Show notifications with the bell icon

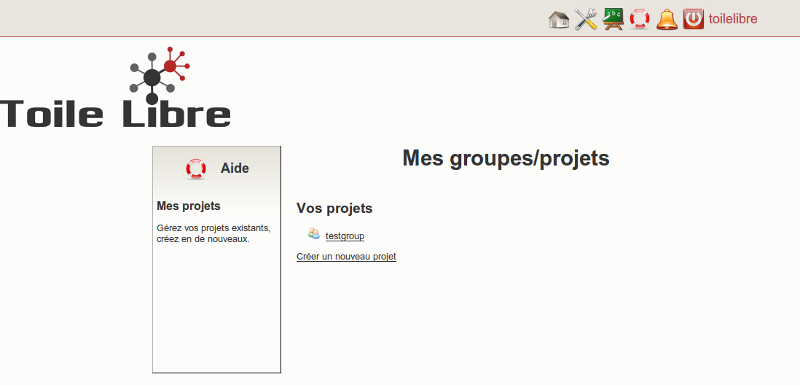tap(667, 19)
